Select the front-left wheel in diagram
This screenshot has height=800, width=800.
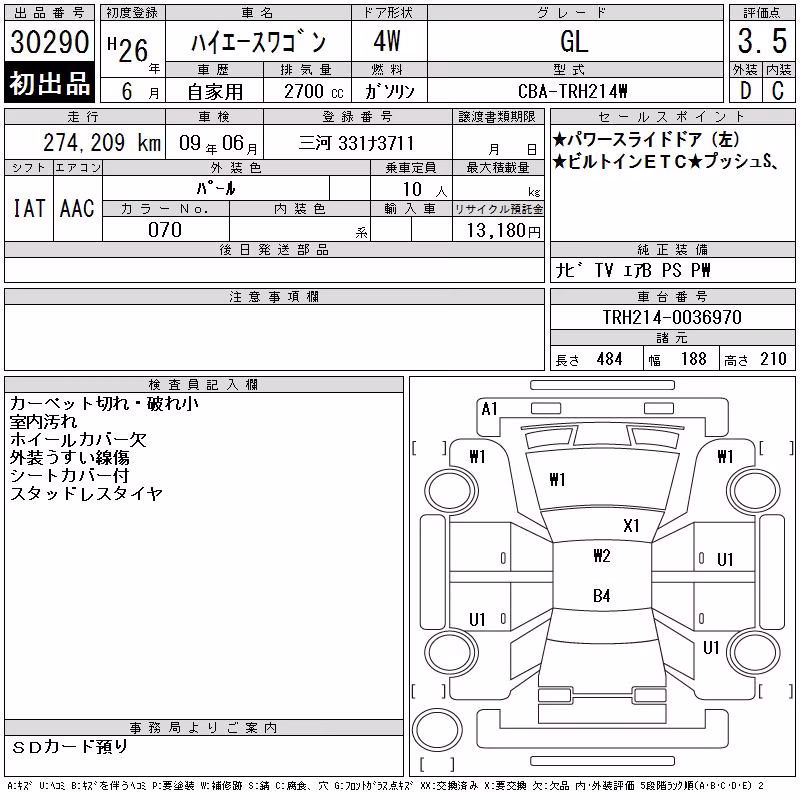[x=450, y=491]
